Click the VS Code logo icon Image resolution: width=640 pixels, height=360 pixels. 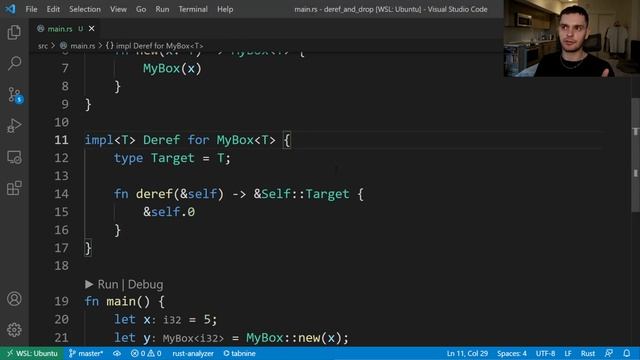[10, 9]
